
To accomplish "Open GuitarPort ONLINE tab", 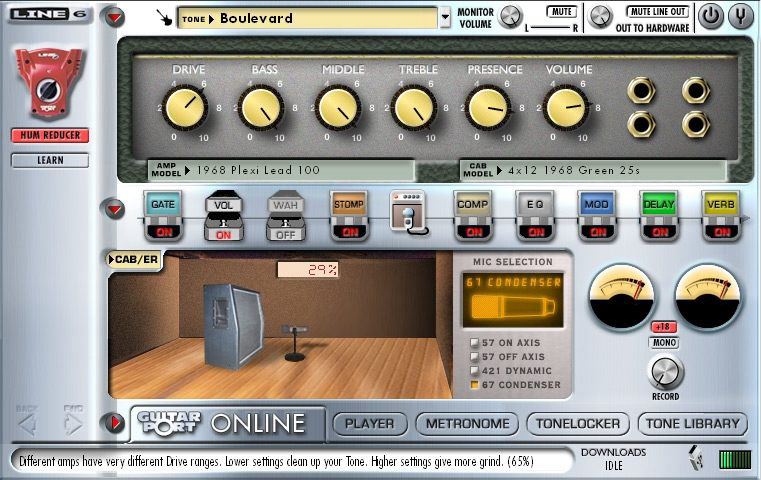I will [x=227, y=424].
